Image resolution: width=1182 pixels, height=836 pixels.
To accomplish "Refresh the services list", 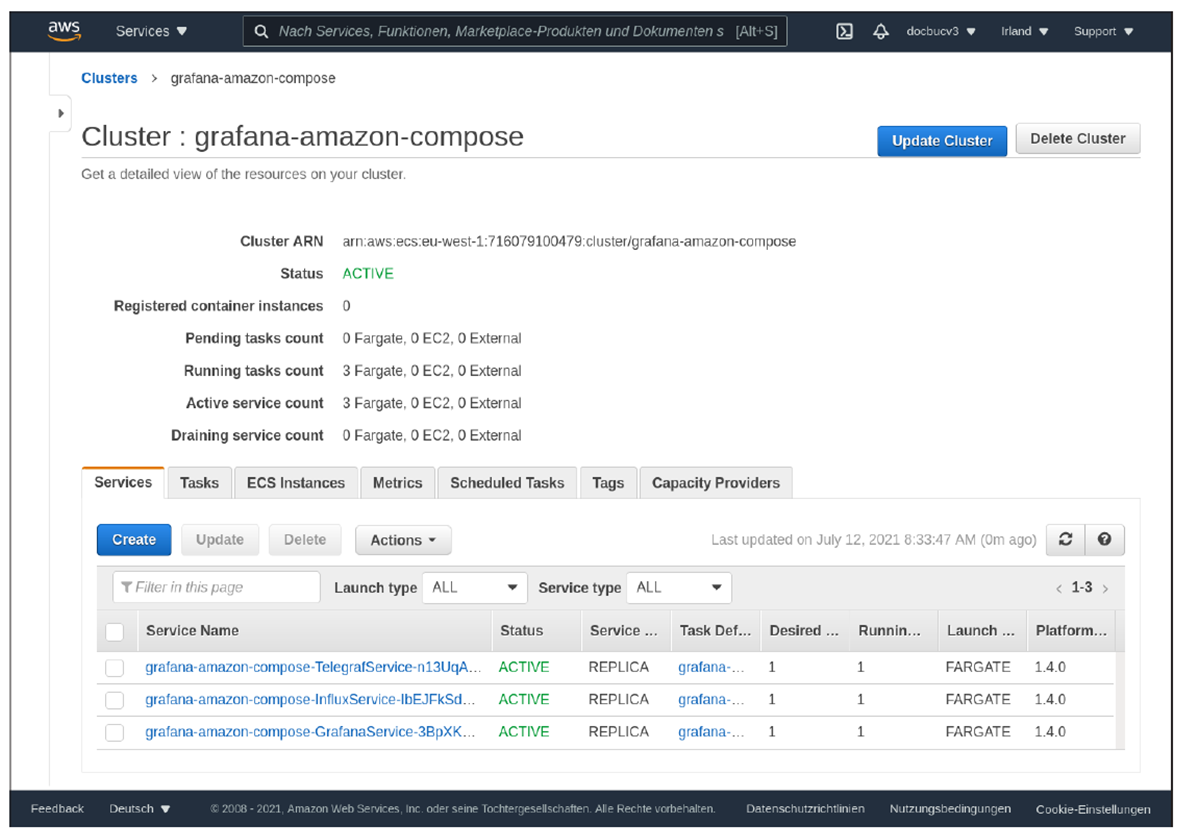I will [x=1065, y=539].
